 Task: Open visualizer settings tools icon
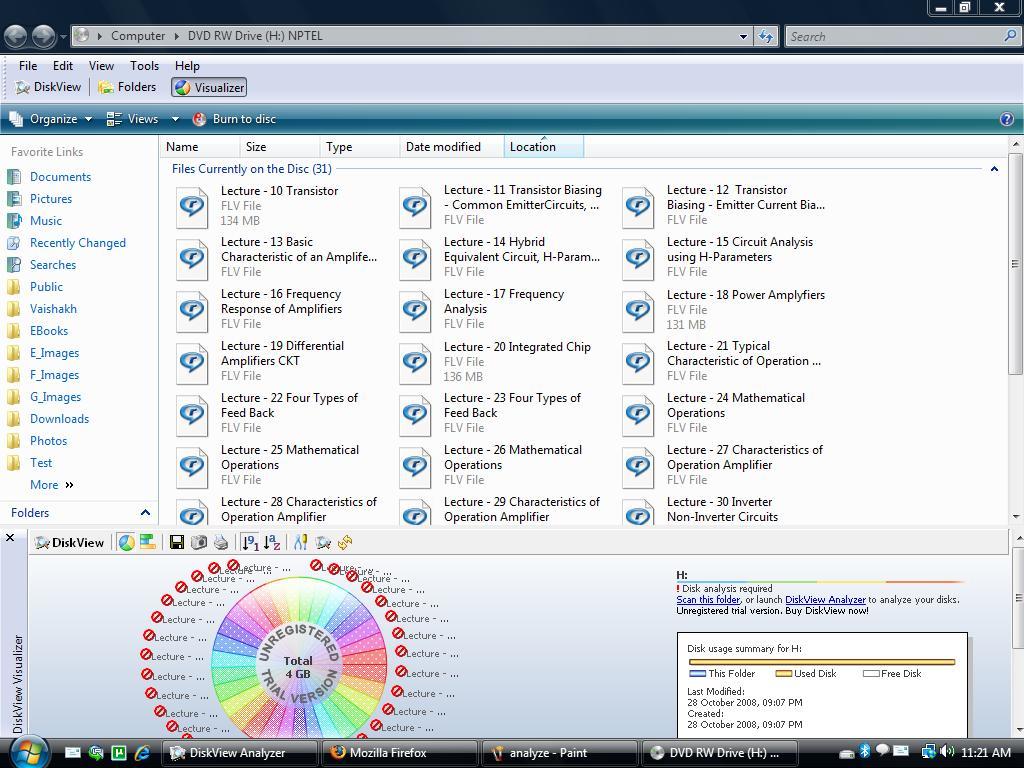coord(301,542)
